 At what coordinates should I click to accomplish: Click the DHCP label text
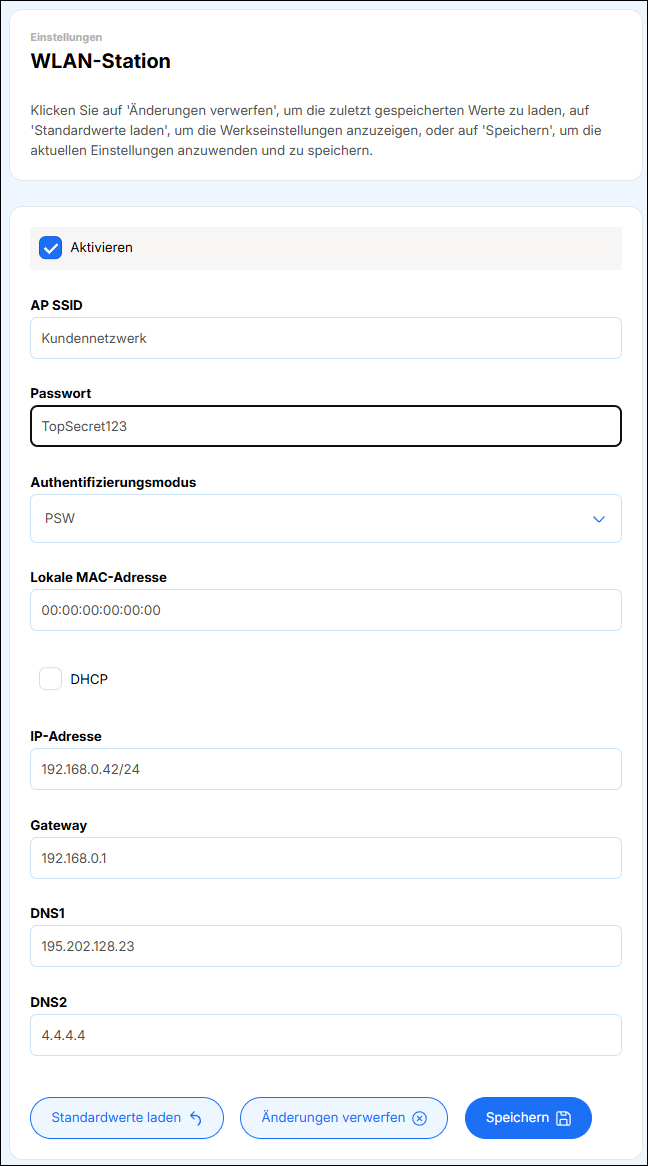click(x=89, y=679)
